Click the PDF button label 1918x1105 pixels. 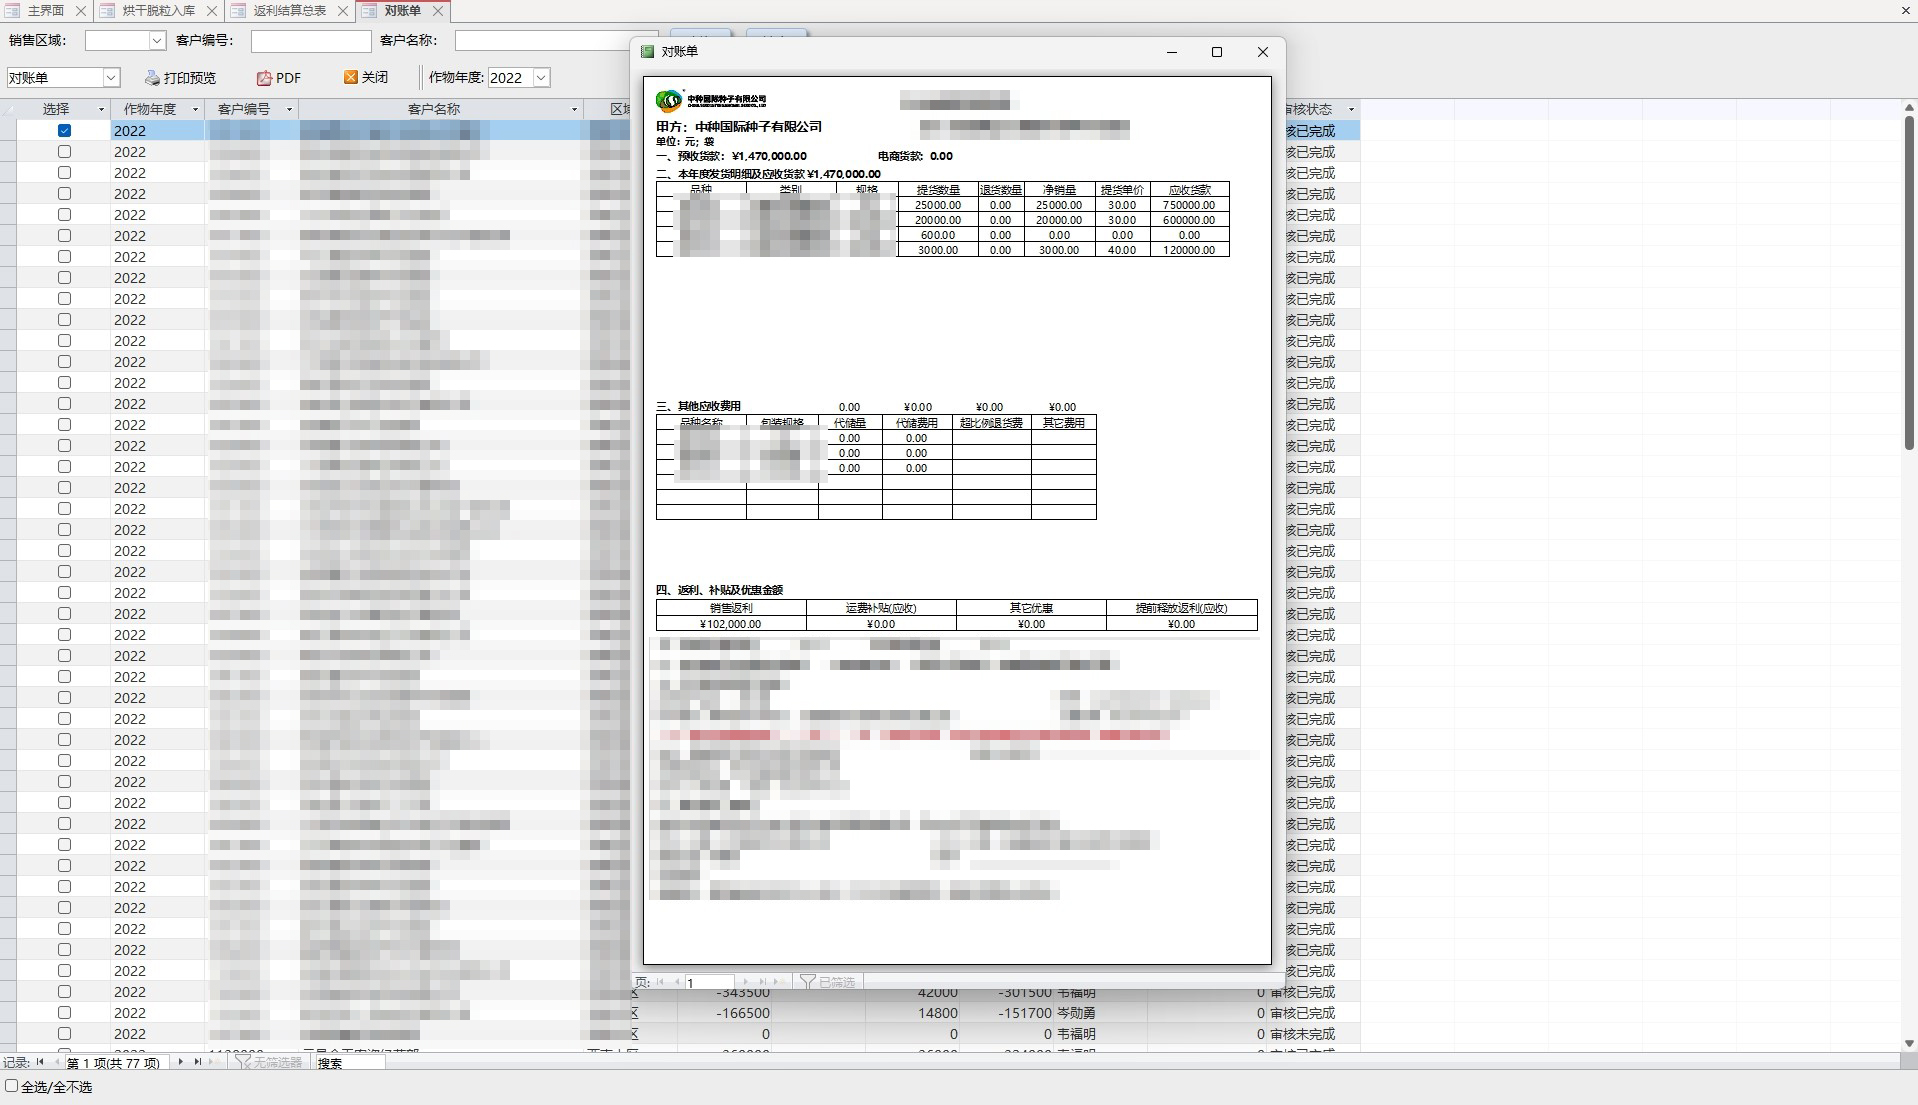(288, 78)
